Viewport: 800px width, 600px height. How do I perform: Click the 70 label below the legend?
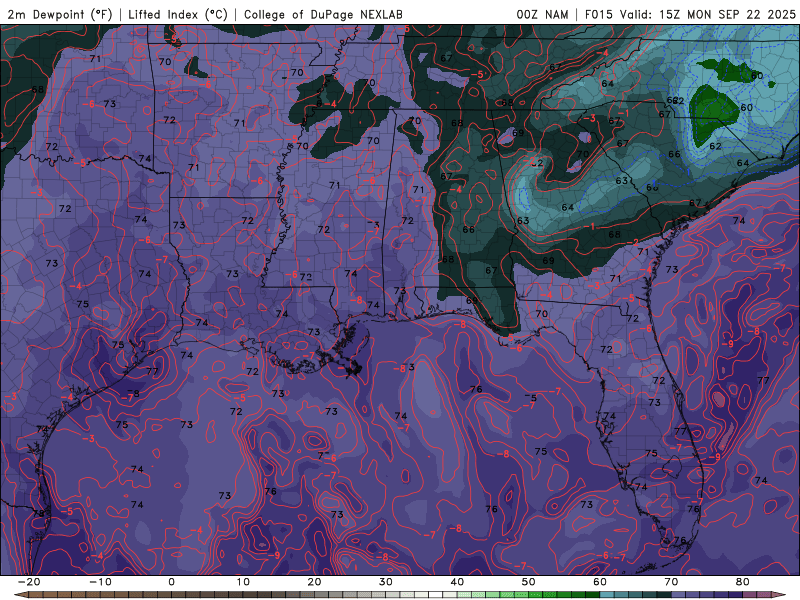(x=671, y=582)
